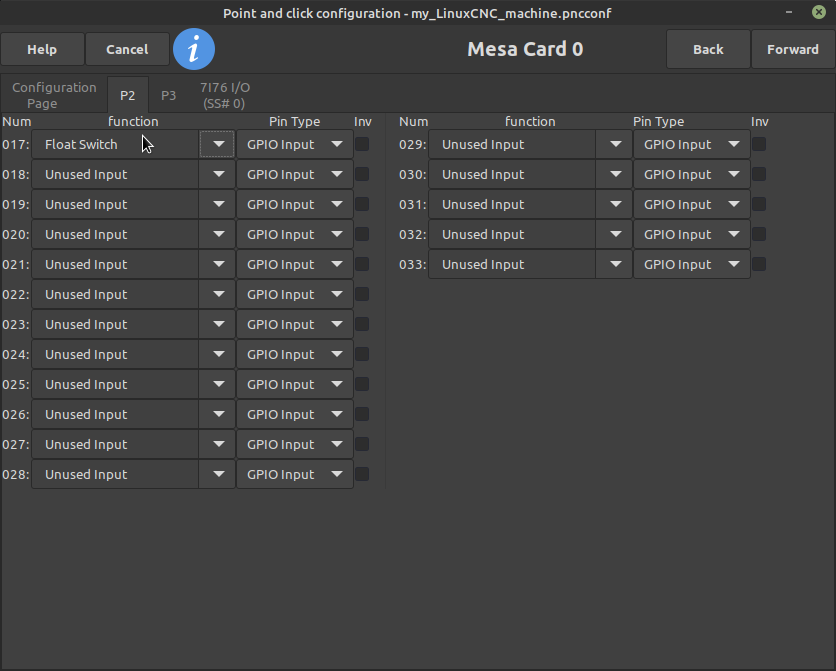
Task: Open Pin Type dropdown for pin 026
Action: (295, 414)
